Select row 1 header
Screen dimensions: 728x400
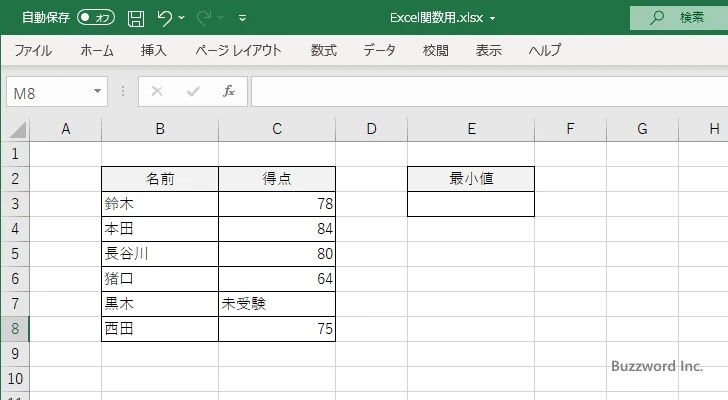tap(15, 154)
